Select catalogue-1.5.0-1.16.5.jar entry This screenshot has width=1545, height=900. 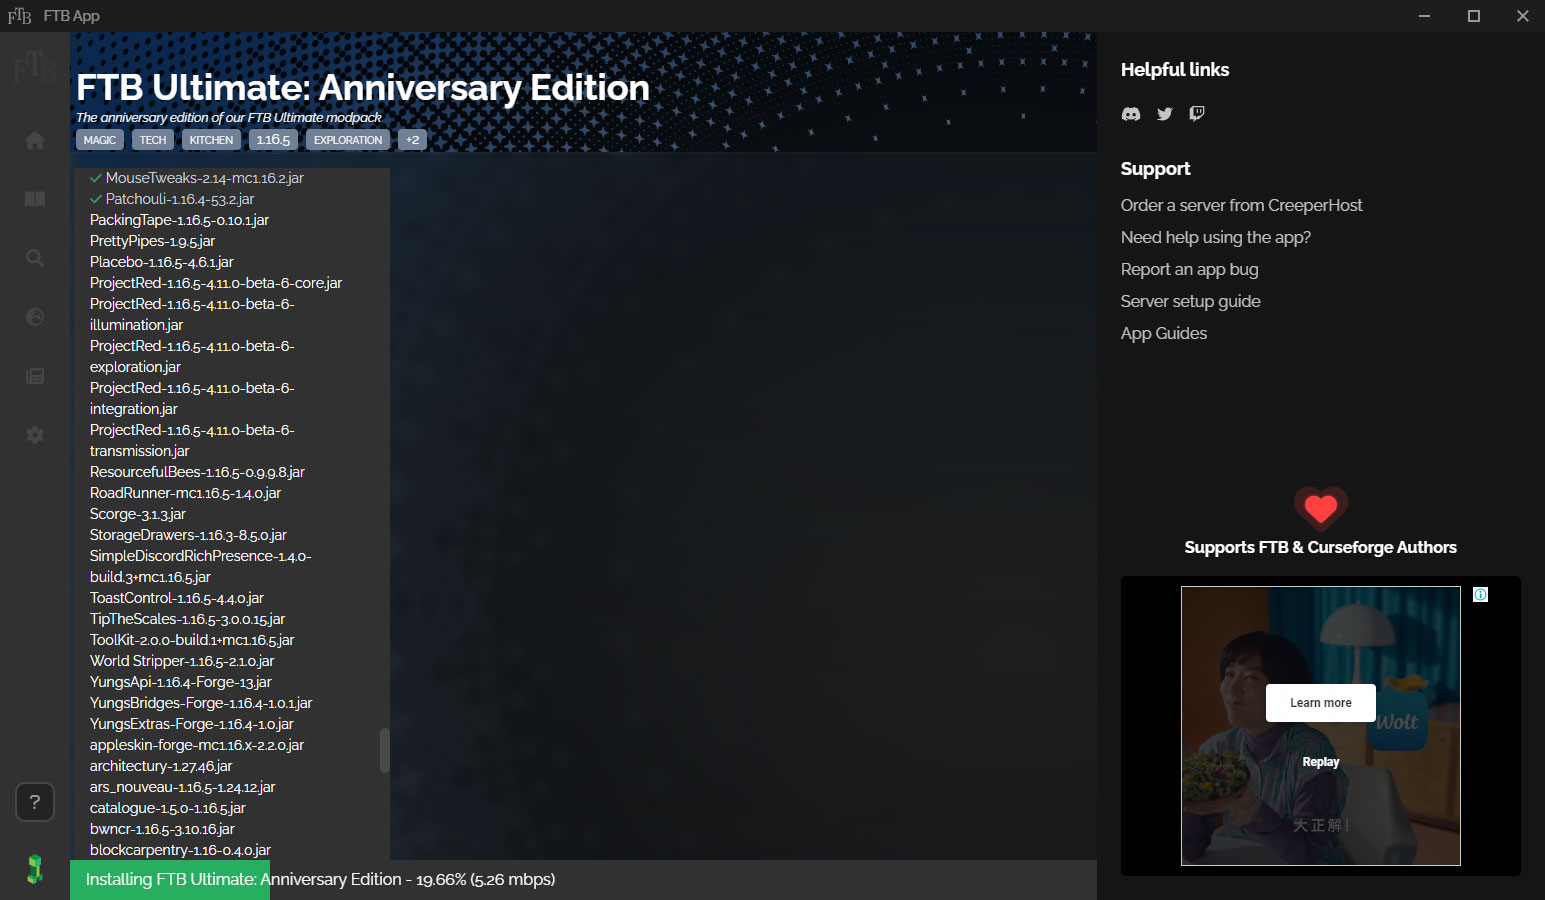click(168, 808)
